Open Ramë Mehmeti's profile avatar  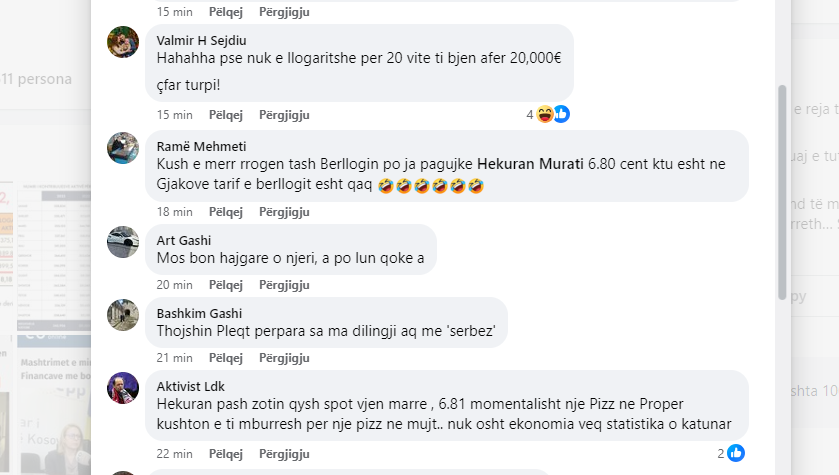coord(123,148)
